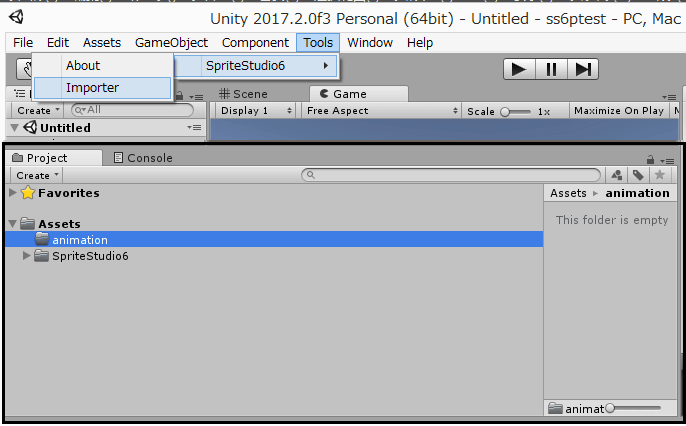Image resolution: width=686 pixels, height=426 pixels.
Task: Pause the game with the Pause button
Action: pos(551,69)
